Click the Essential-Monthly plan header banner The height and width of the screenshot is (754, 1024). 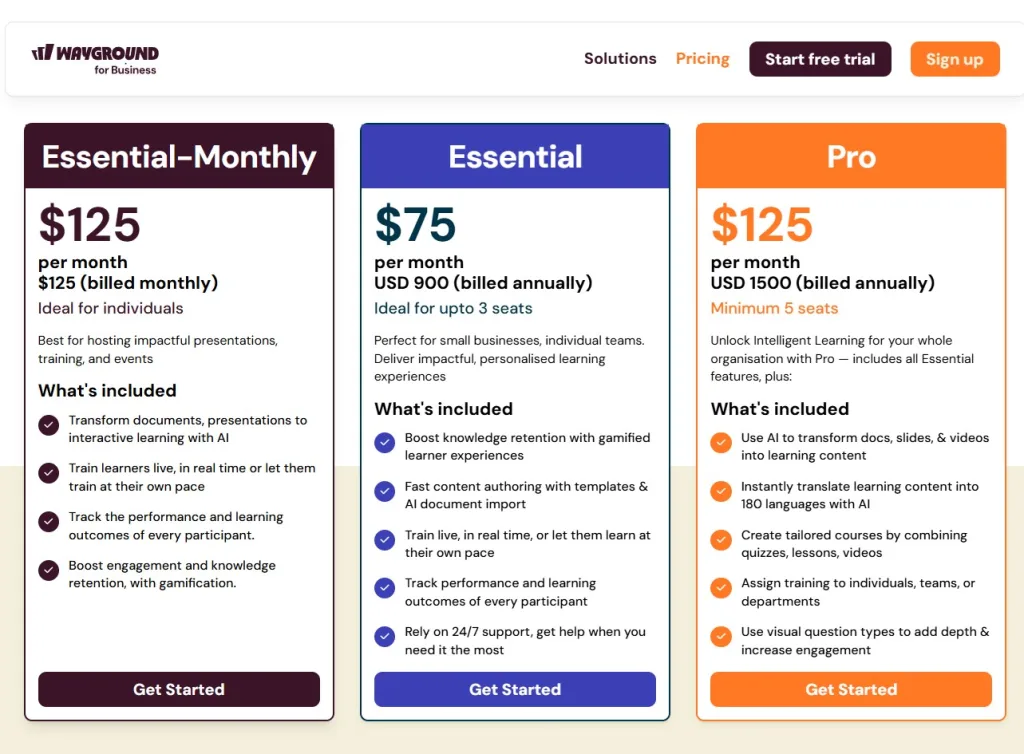tap(179, 157)
